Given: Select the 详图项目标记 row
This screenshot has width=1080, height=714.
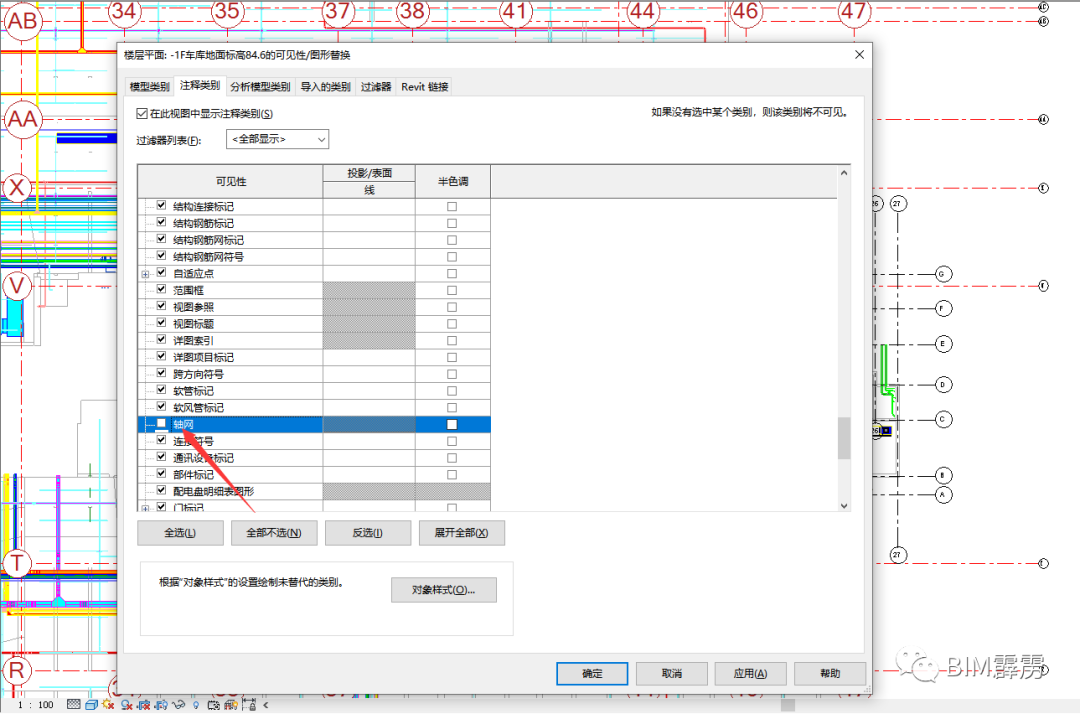Looking at the screenshot, I should (314, 357).
